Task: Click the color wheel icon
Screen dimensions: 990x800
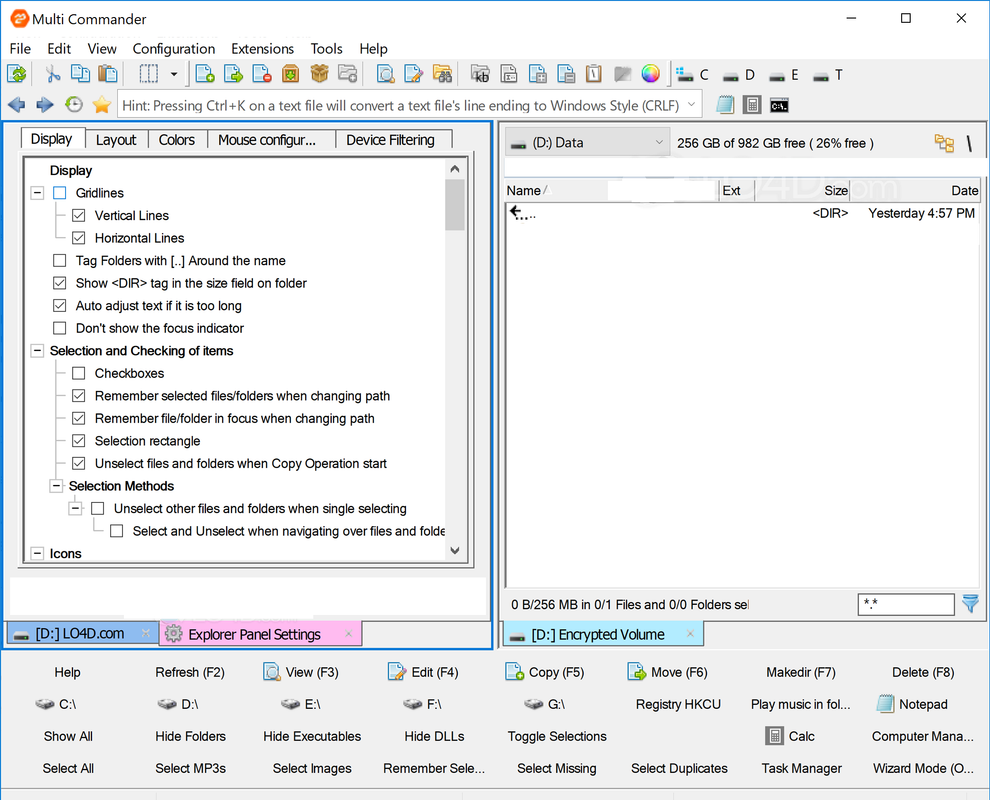Action: (650, 75)
